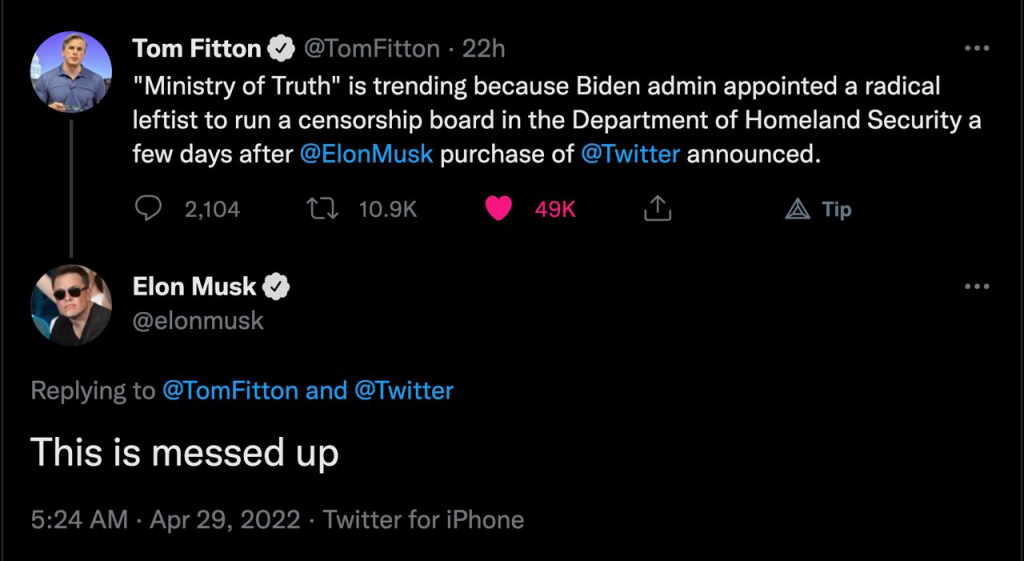Click the Tom Fitton display name
Screen dimensions: 1024x561
tap(196, 48)
